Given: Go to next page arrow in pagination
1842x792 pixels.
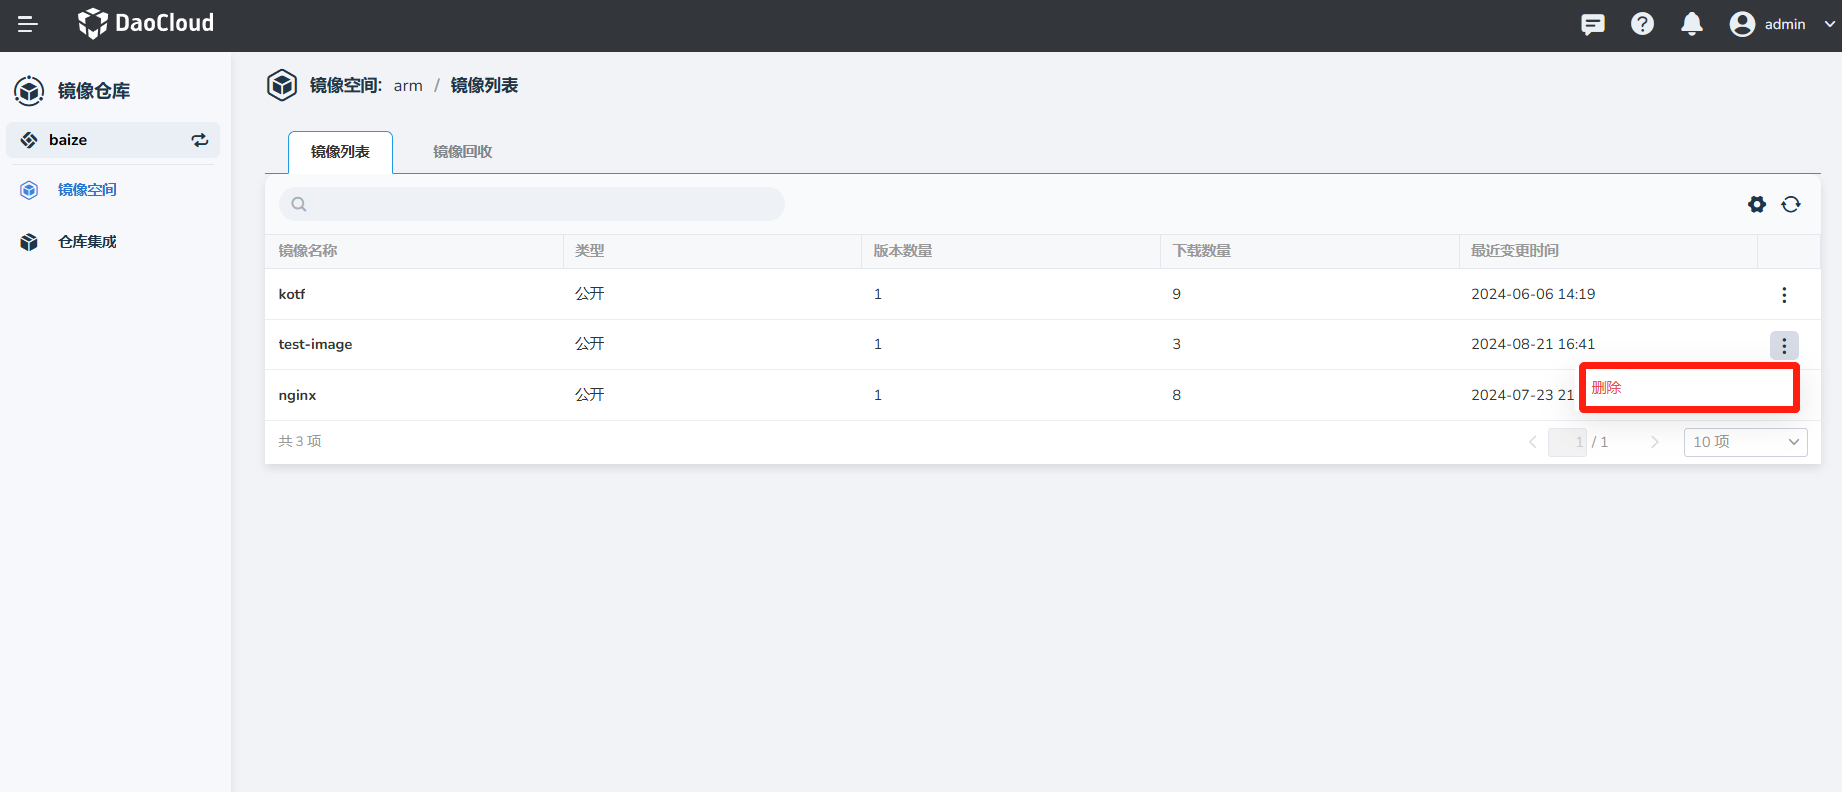Looking at the screenshot, I should [1654, 442].
